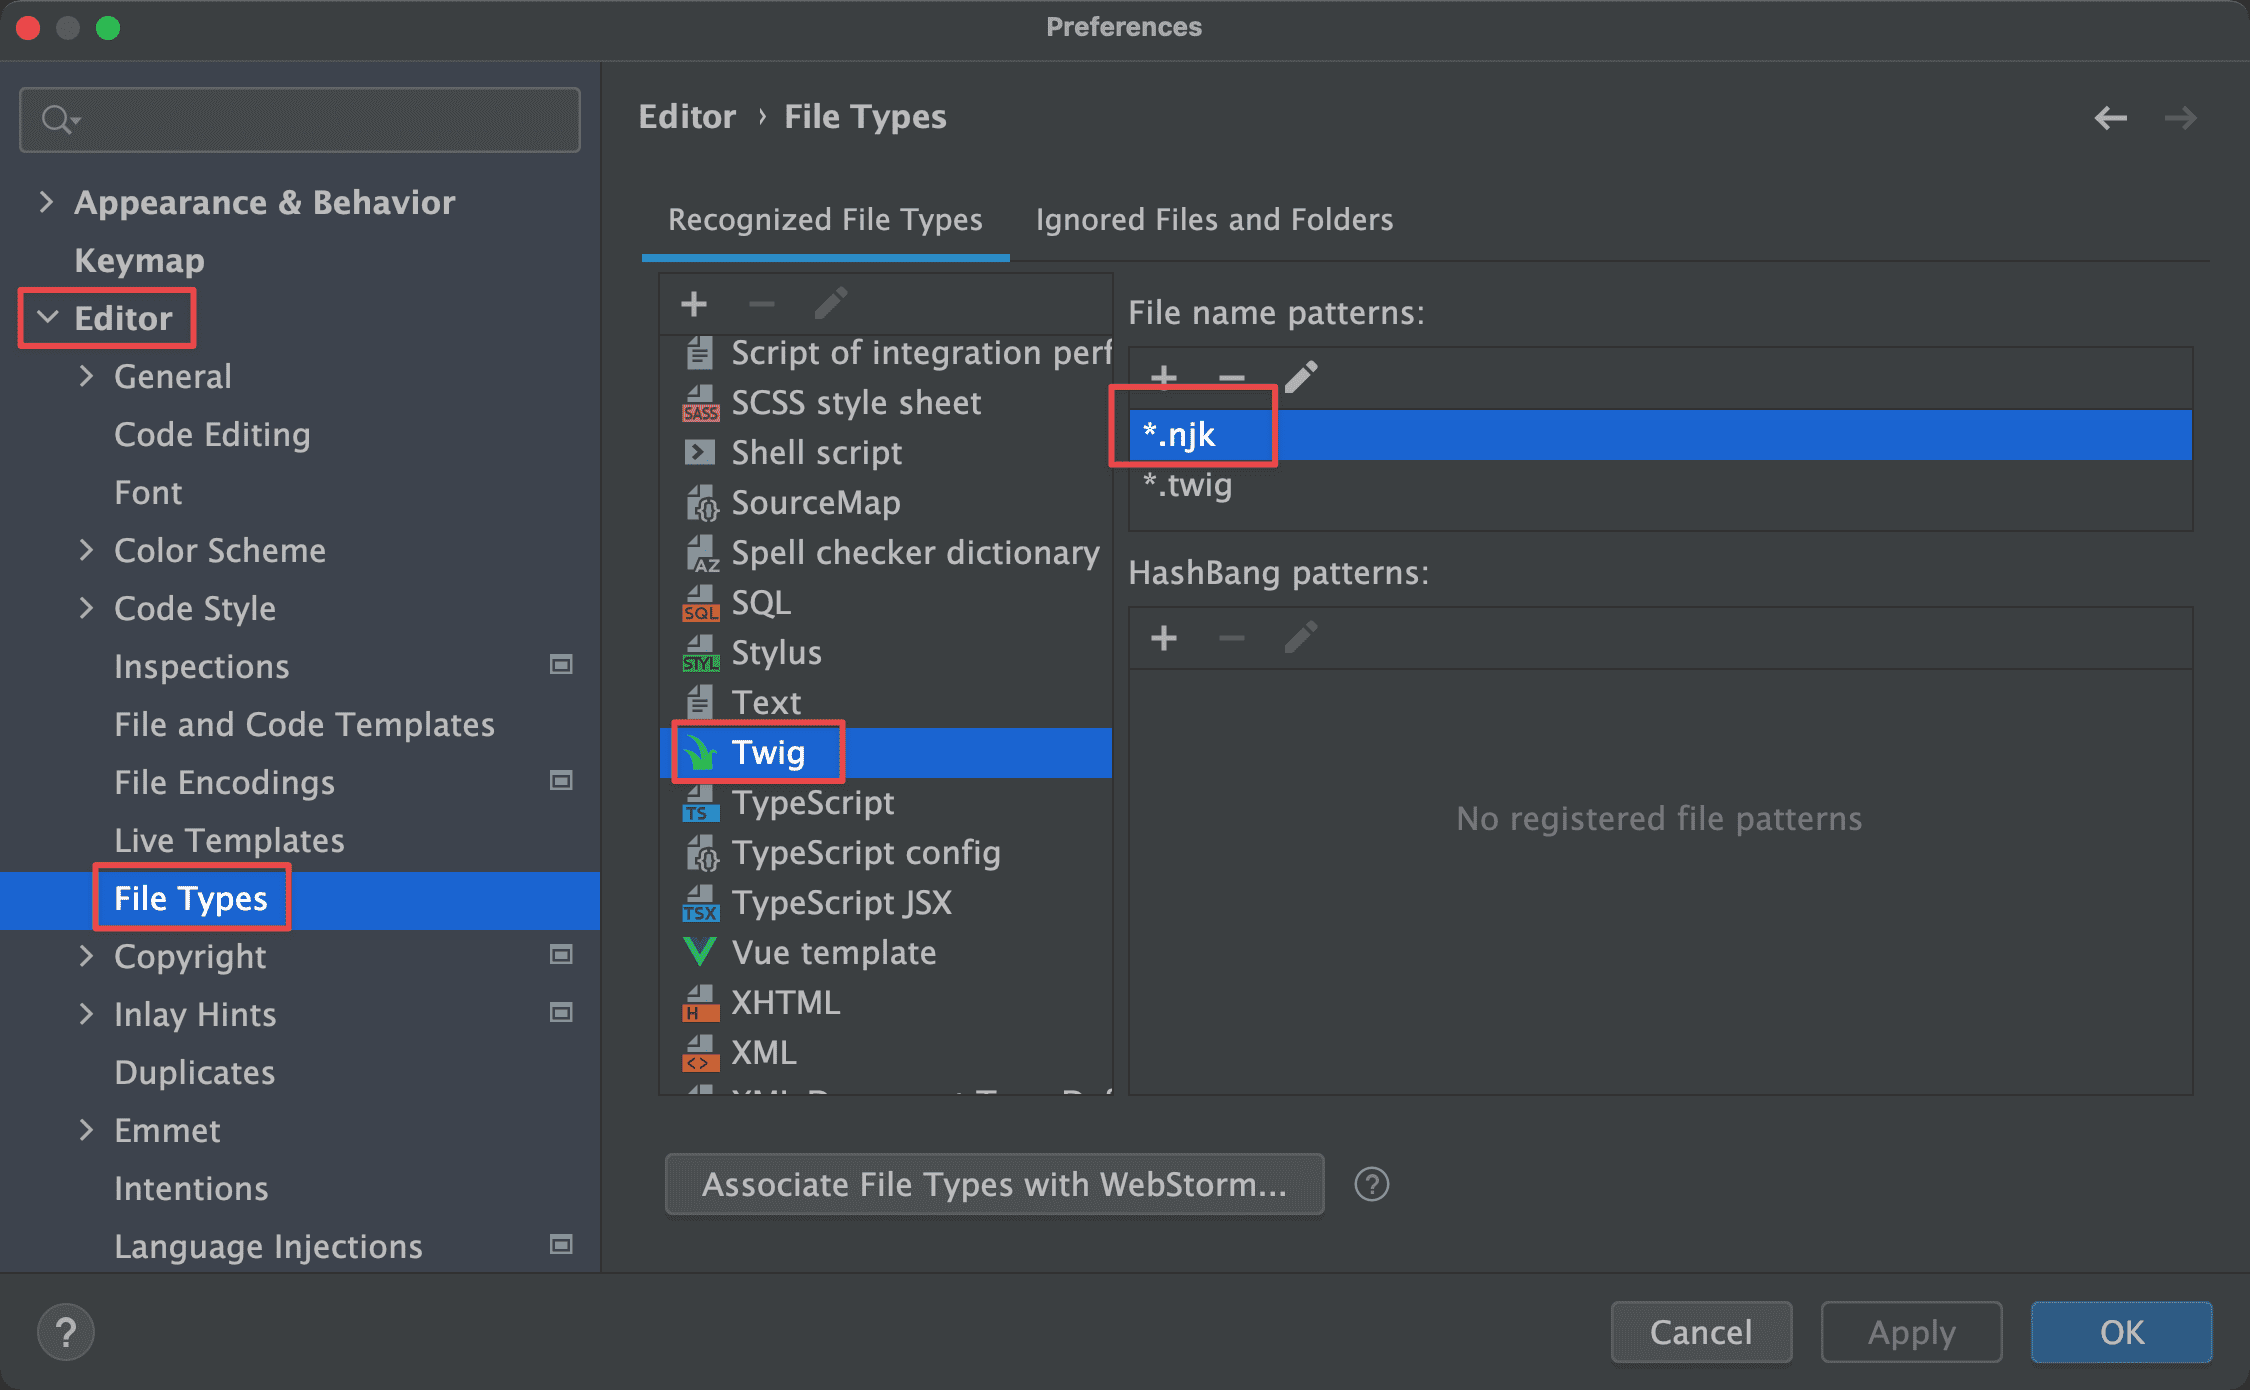Remove the selected *.njk pattern

pos(1232,377)
